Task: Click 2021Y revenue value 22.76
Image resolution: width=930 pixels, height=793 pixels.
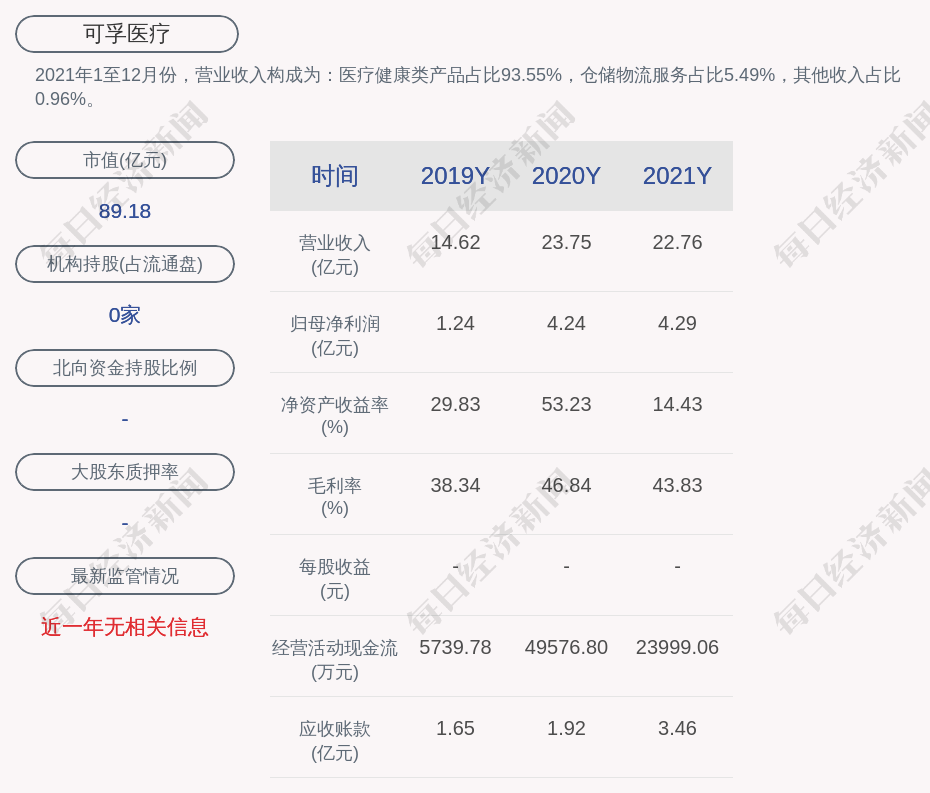Action: point(677,242)
